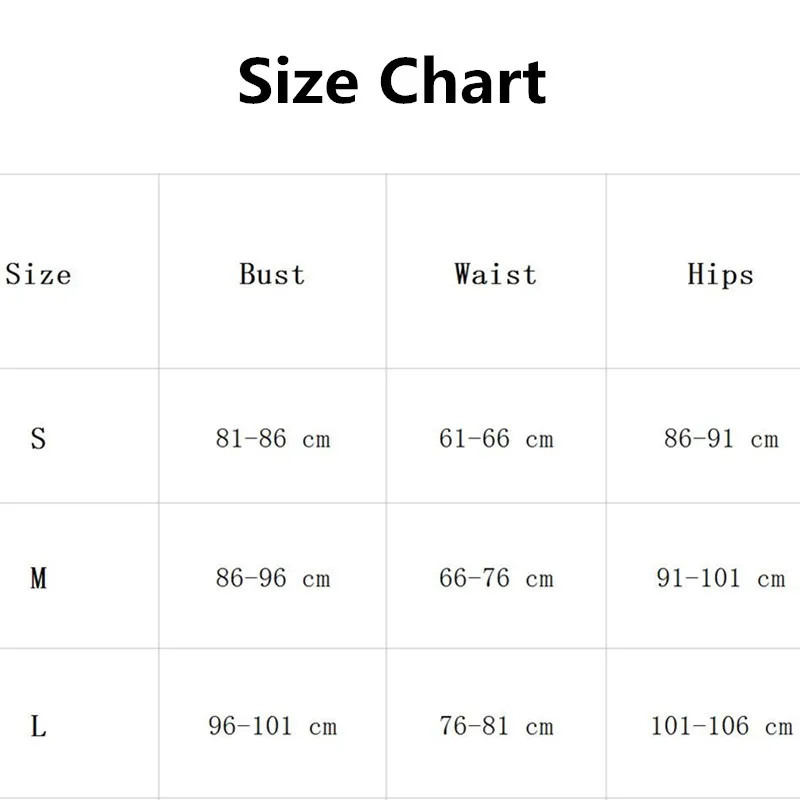Click the word Chart in title
The image size is (800, 800).
463,81
